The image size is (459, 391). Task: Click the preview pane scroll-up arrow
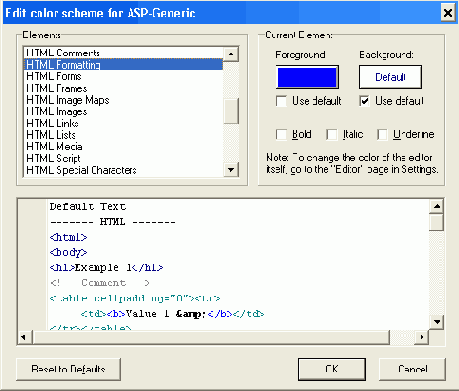pyautogui.click(x=436, y=207)
